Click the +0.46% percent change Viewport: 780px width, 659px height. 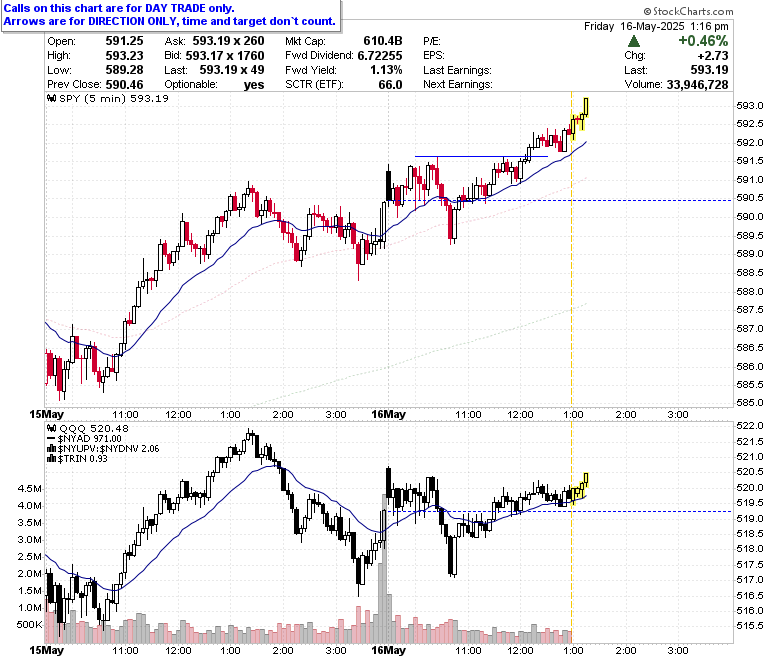point(703,41)
